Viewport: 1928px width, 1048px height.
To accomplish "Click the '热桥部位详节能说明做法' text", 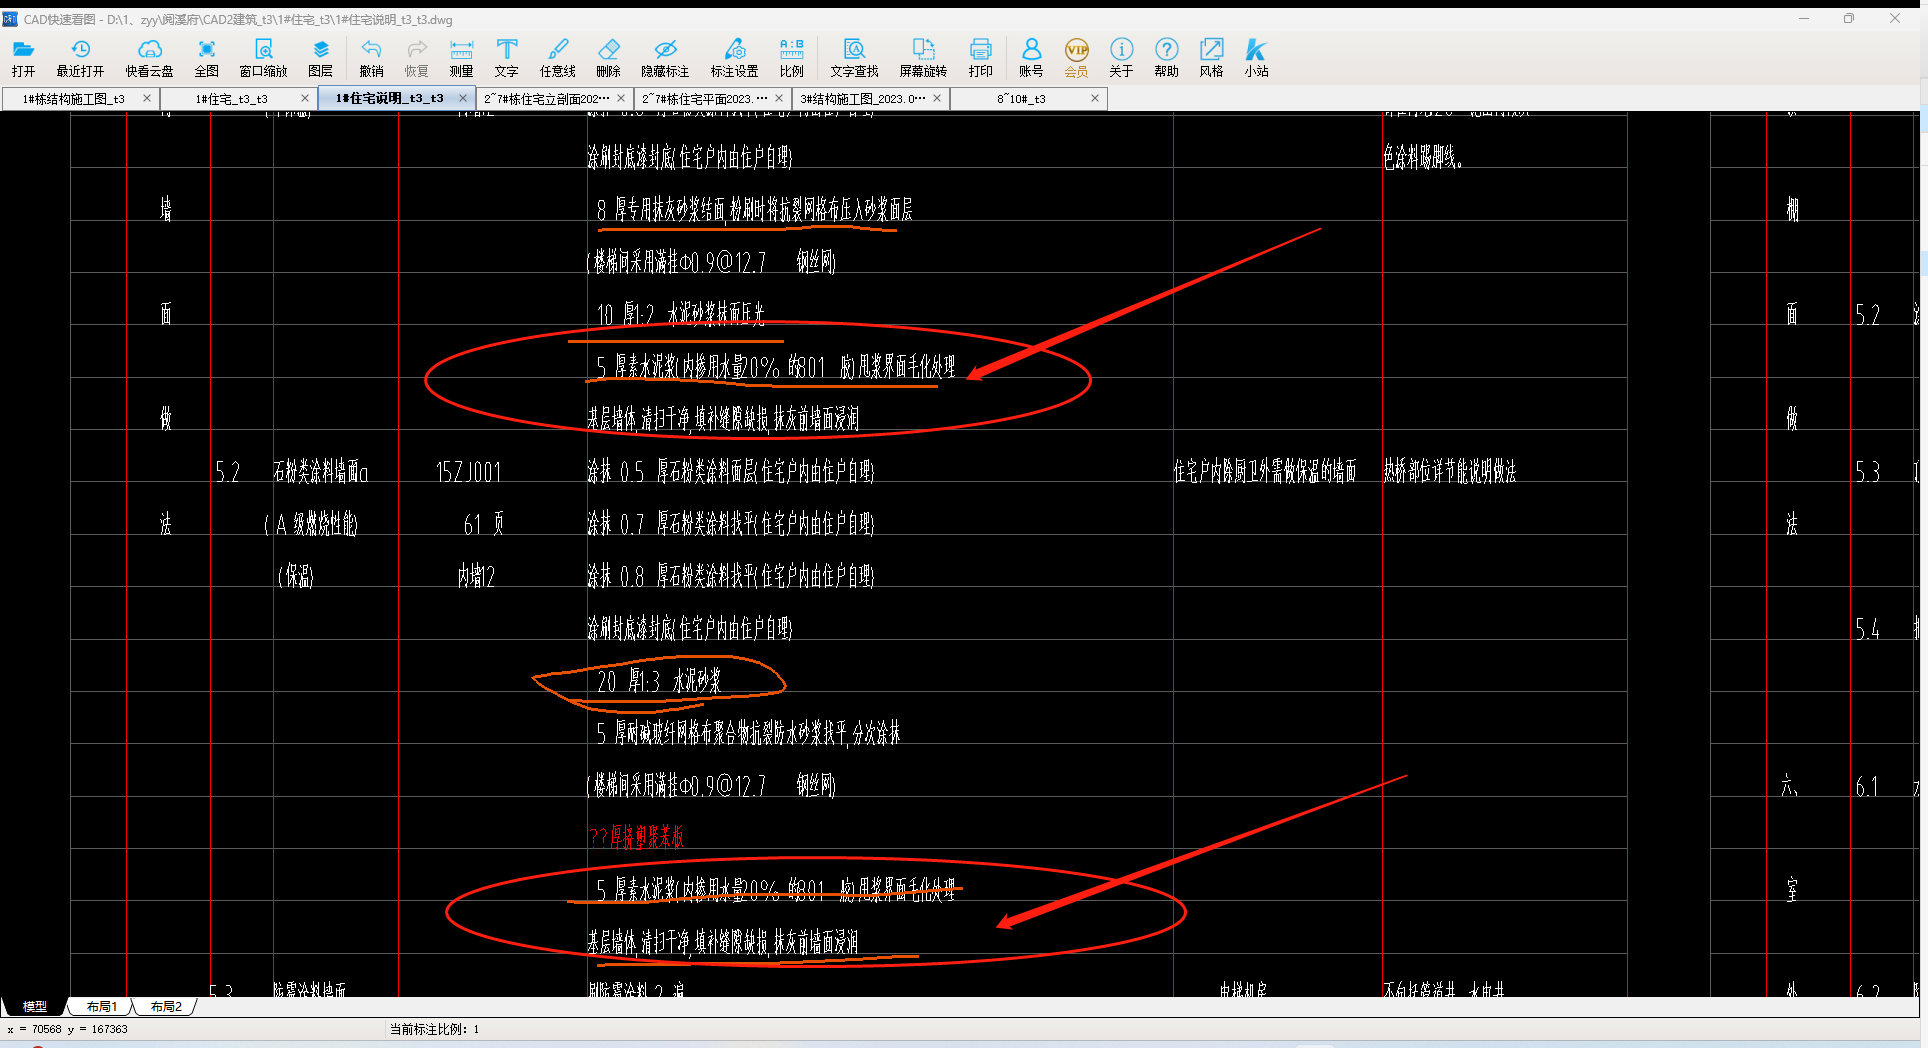I will (1450, 471).
